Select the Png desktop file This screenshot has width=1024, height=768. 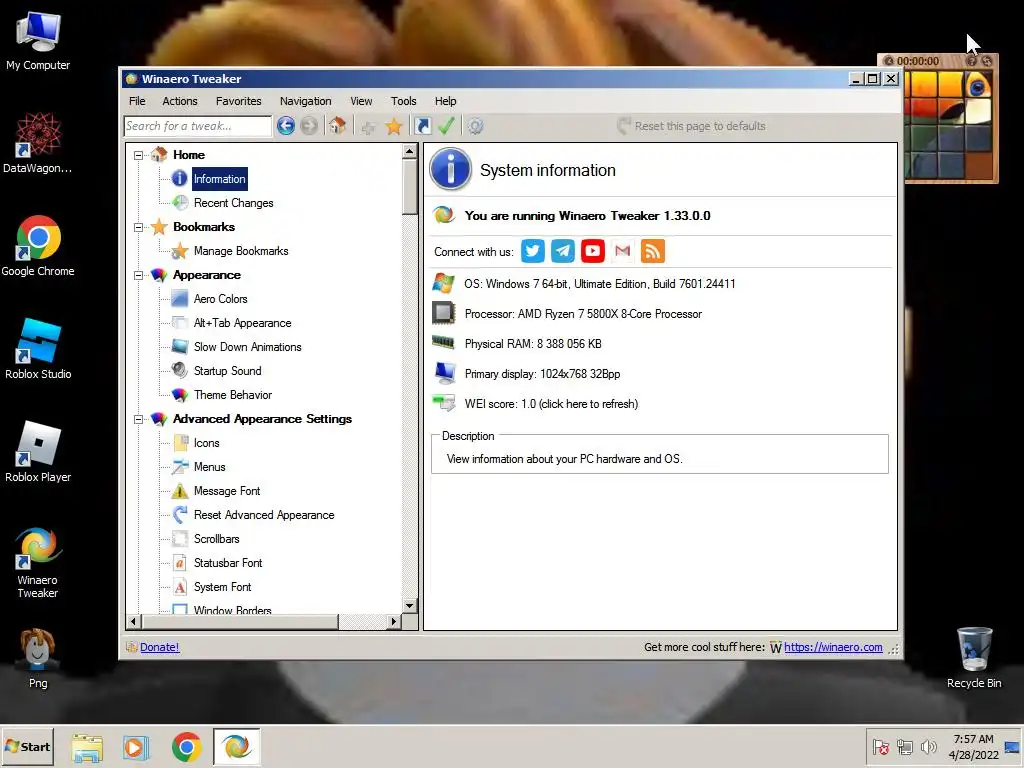(38, 658)
